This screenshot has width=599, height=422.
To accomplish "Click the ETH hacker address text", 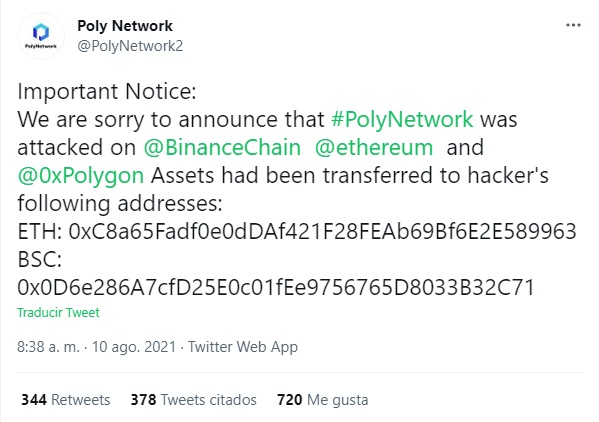I will click(322, 231).
